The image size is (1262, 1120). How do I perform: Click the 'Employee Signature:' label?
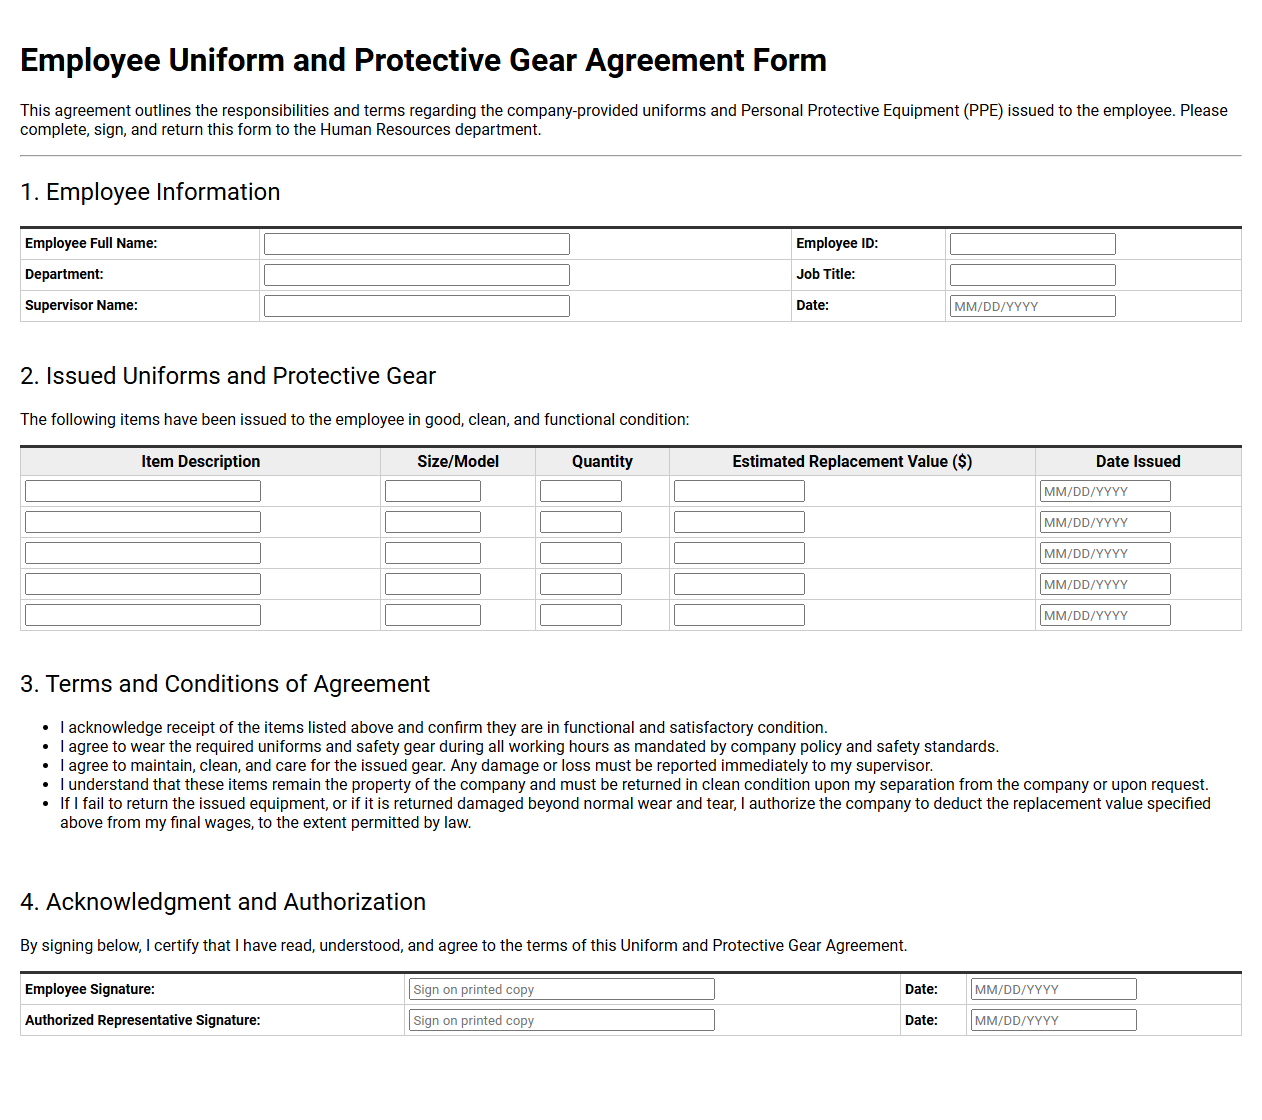pos(90,989)
